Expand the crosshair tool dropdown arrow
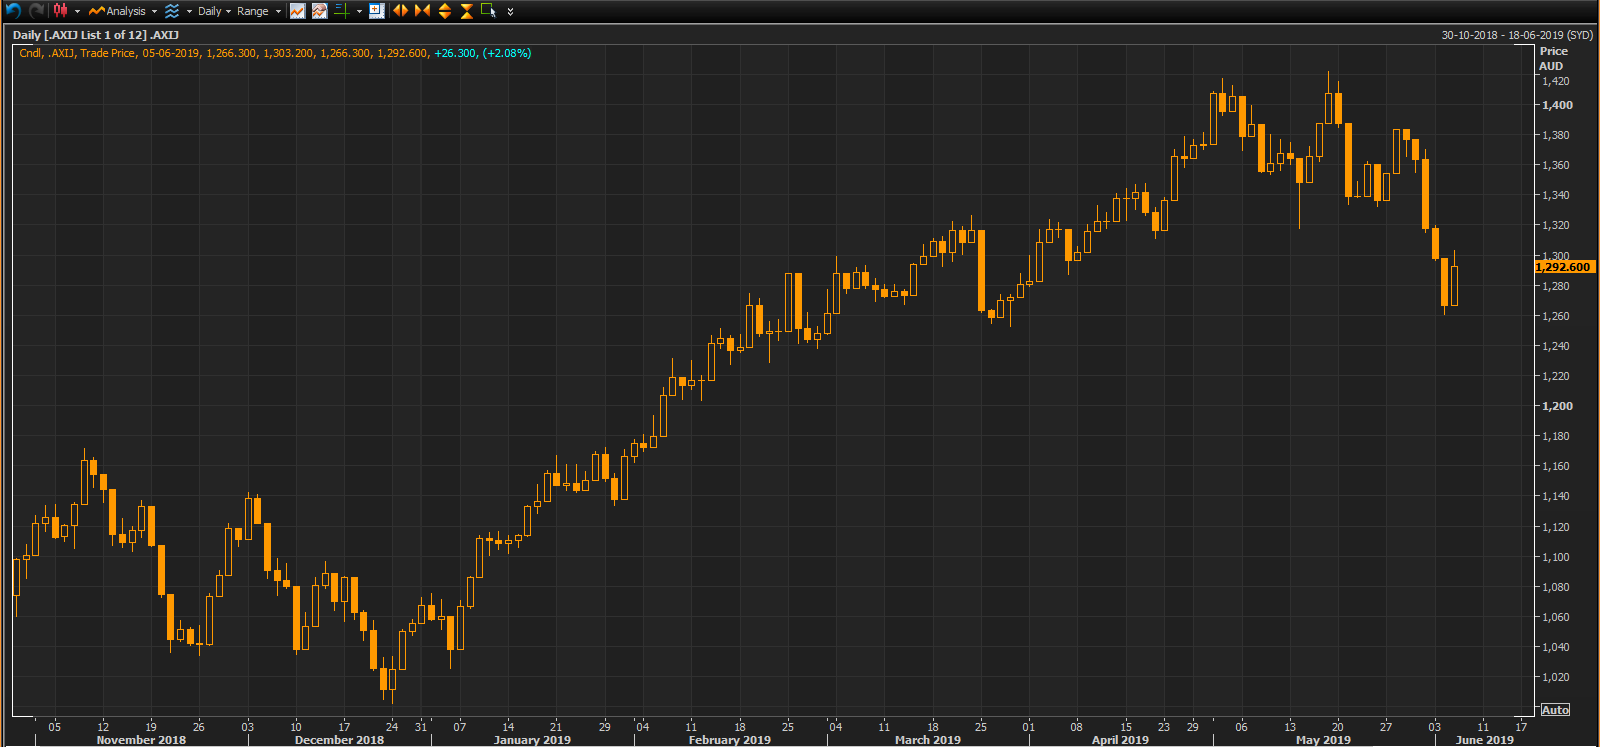The height and width of the screenshot is (747, 1600). (359, 11)
